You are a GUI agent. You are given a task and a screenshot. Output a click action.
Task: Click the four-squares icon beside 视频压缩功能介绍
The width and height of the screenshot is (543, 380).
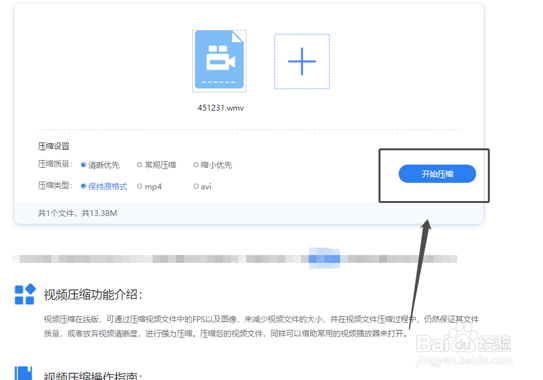click(25, 294)
